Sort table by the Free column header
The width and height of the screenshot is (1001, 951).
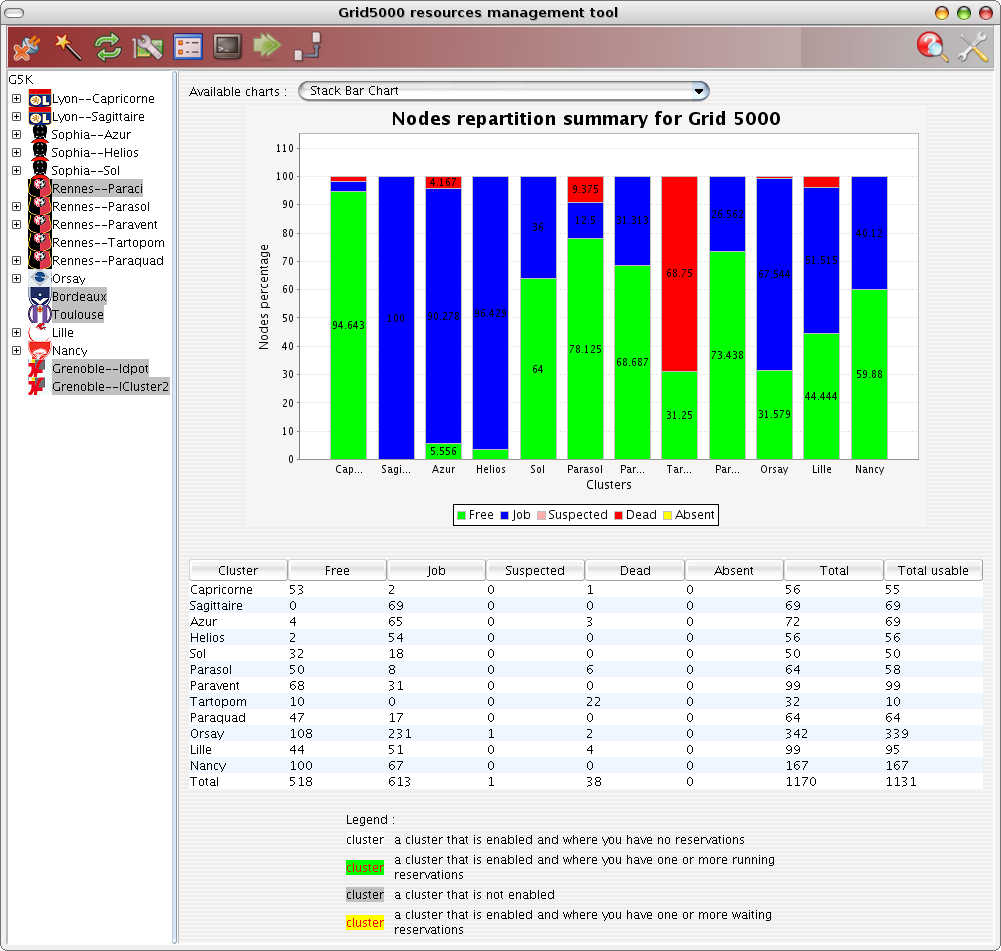337,570
